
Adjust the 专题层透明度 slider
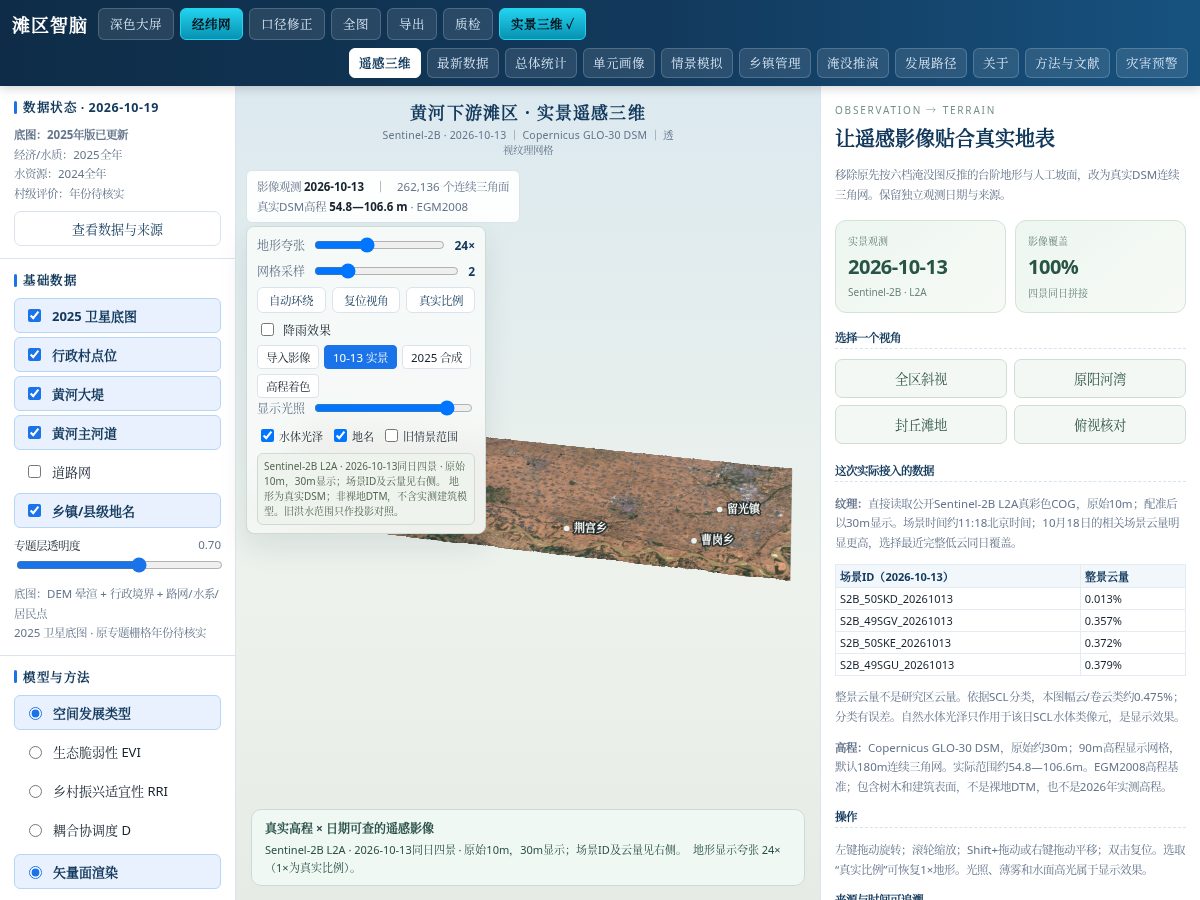tap(118, 565)
